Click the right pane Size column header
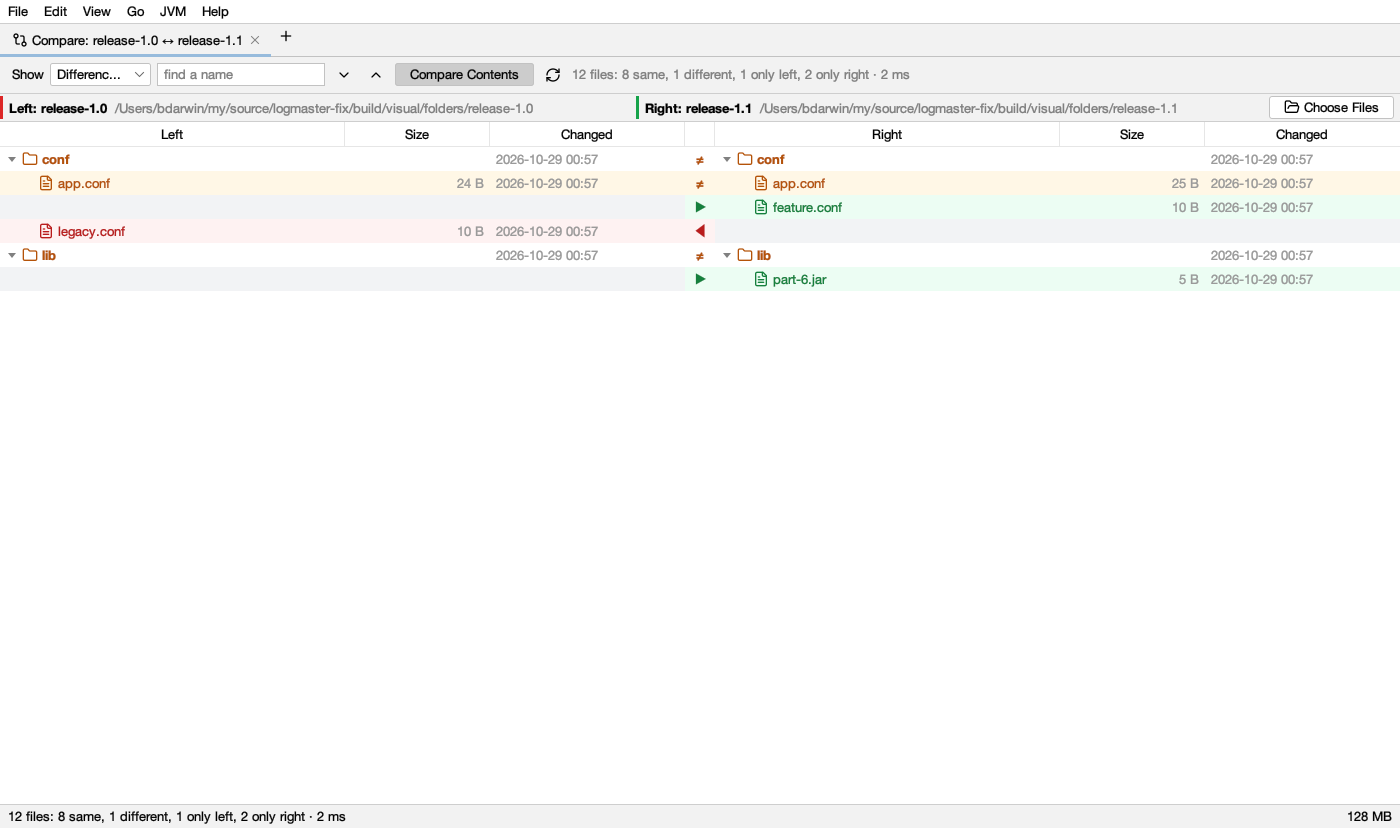The height and width of the screenshot is (828, 1400). 1132,134
